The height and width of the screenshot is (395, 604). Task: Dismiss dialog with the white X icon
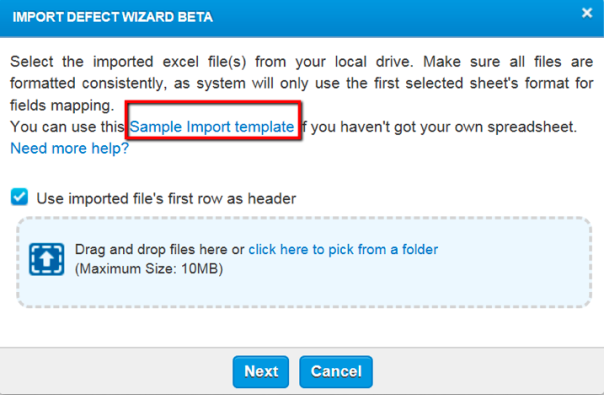coord(587,13)
